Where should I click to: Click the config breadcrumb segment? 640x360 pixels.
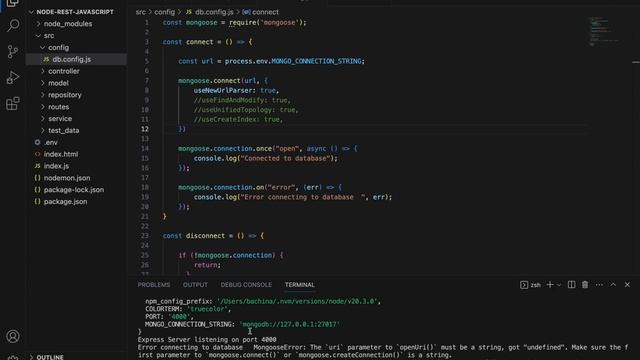pyautogui.click(x=164, y=12)
